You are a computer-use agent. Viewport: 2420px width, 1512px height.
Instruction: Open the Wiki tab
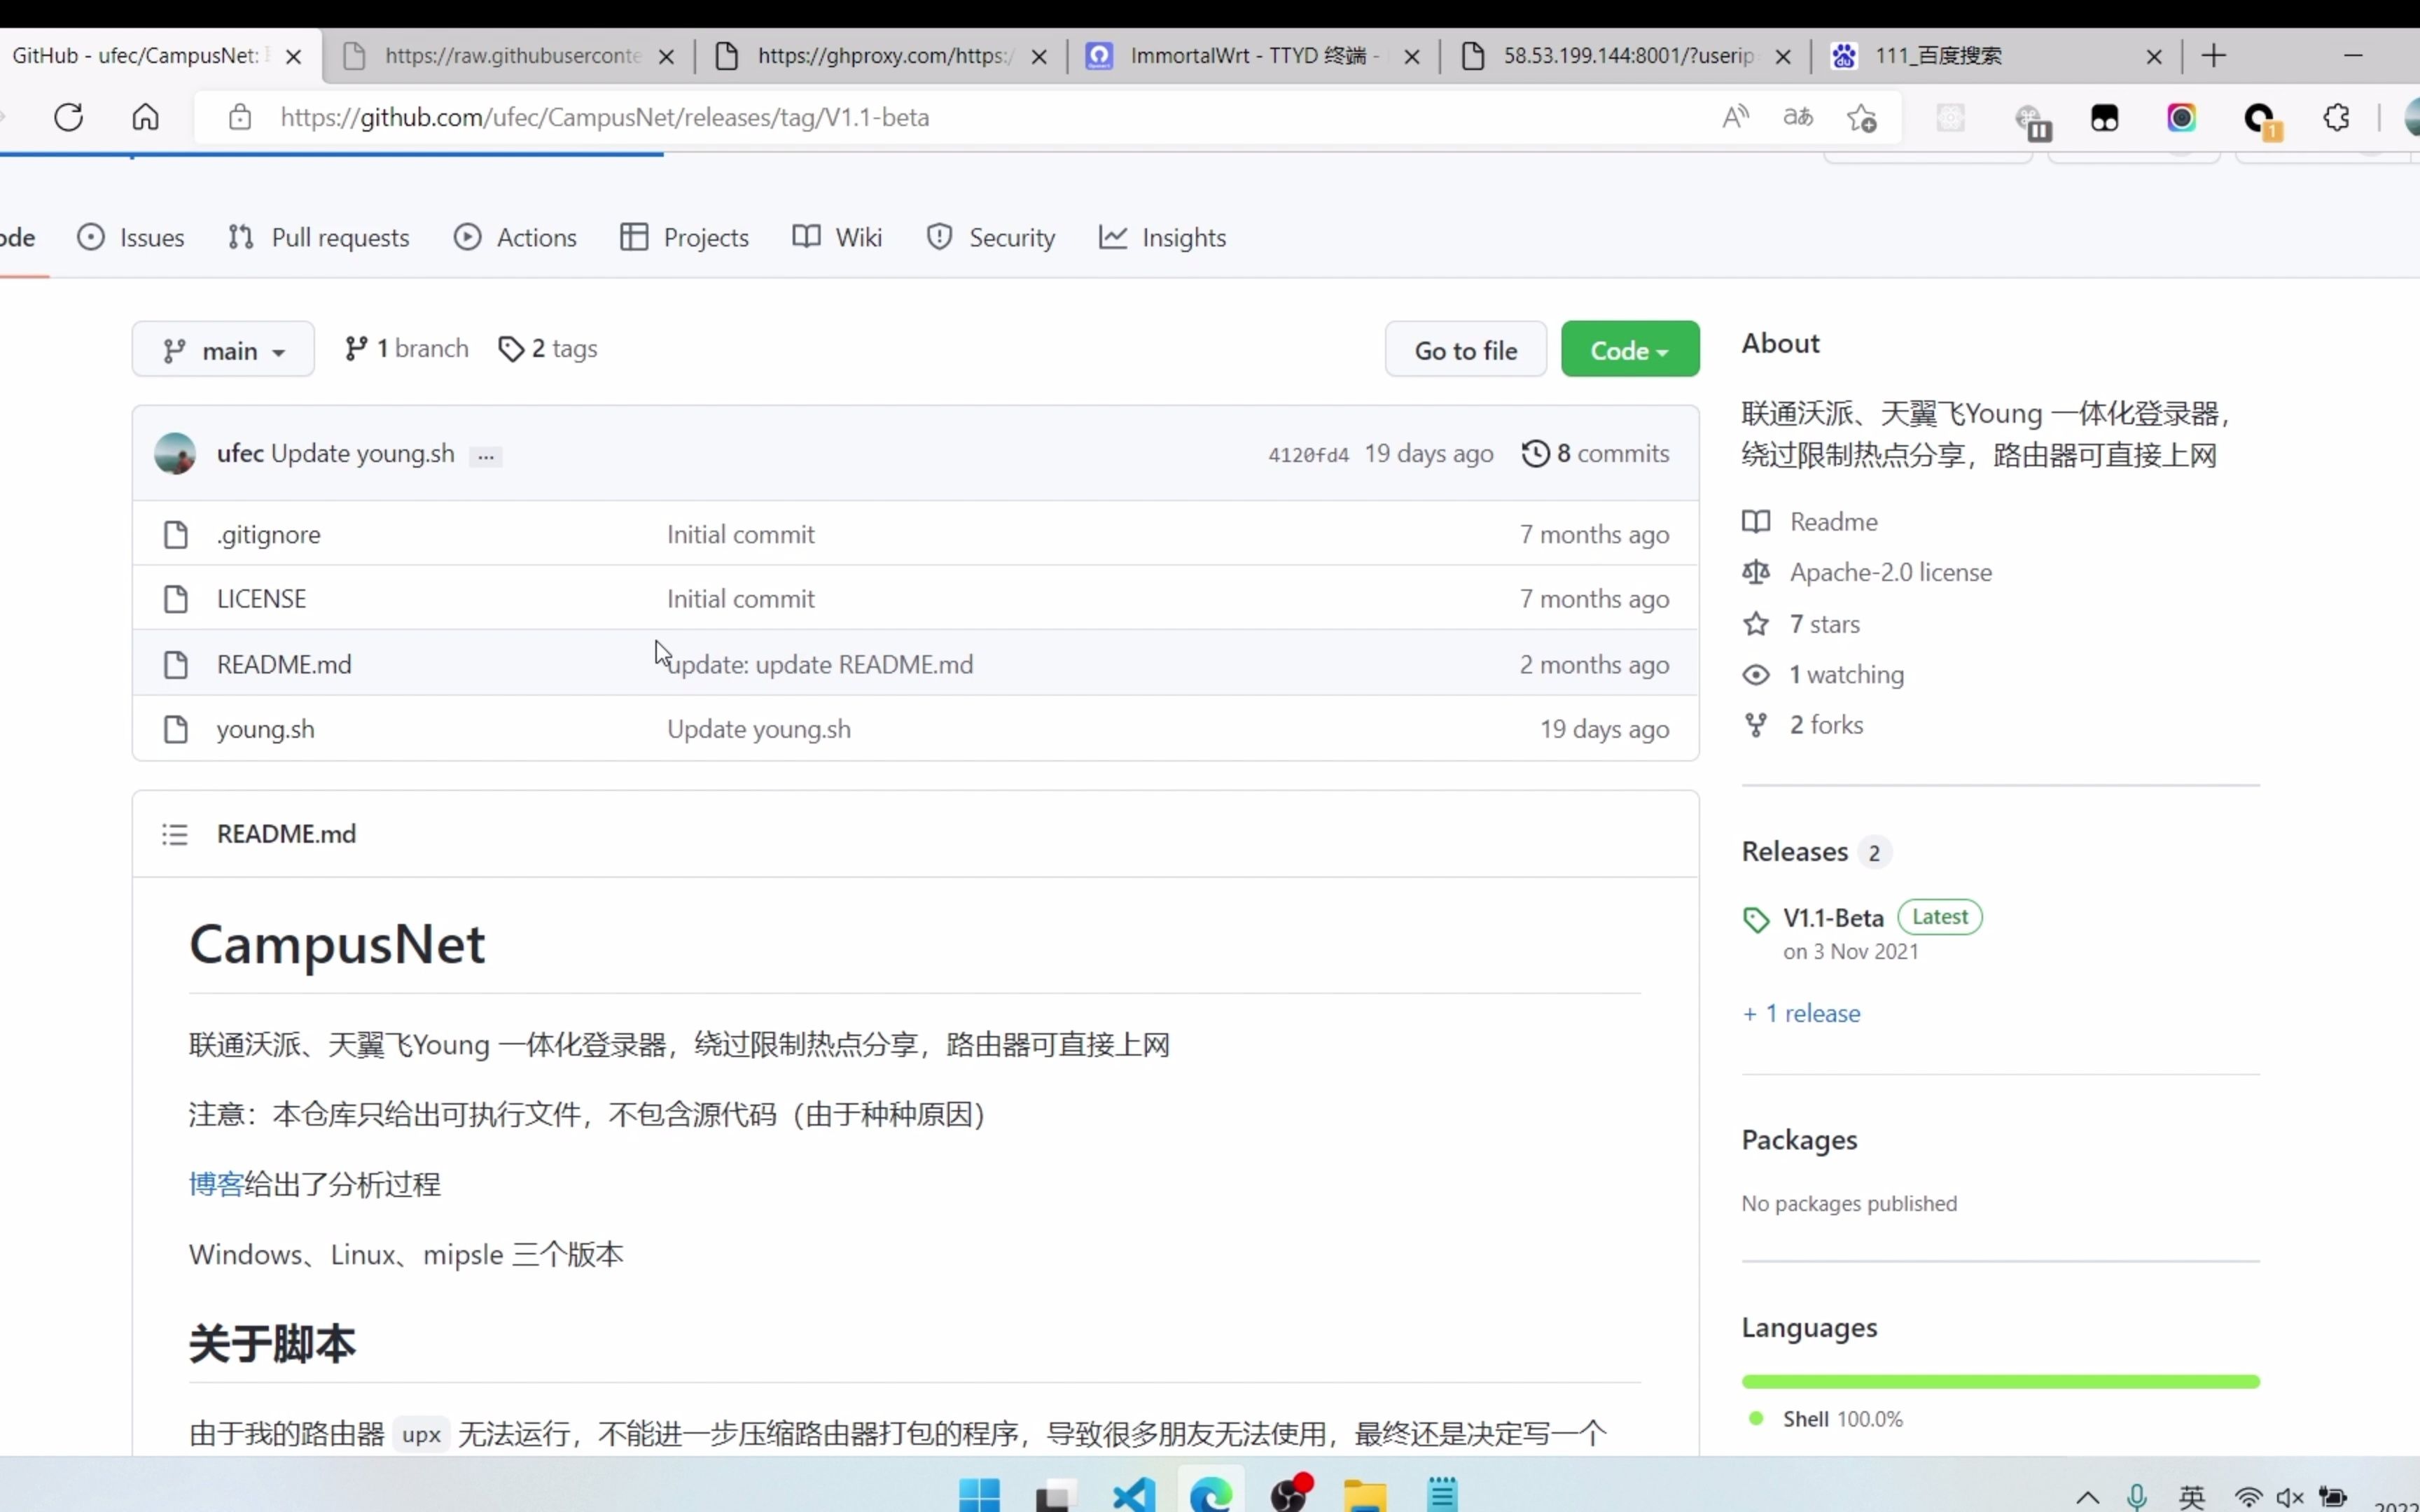[x=837, y=237]
